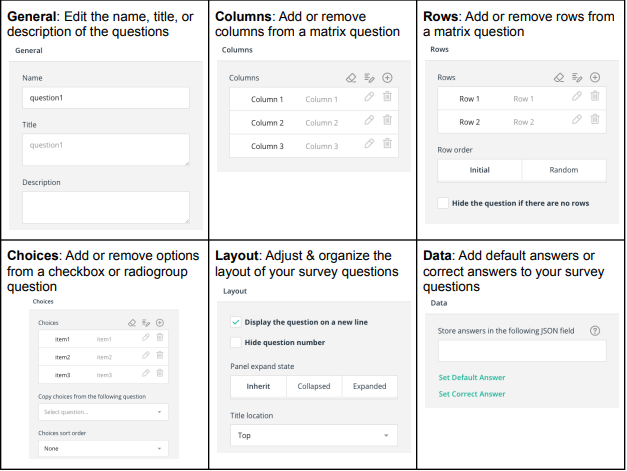Screen dimensions: 627x471
Task: Clear all choices with the eraser icon
Action: pyautogui.click(x=132, y=323)
